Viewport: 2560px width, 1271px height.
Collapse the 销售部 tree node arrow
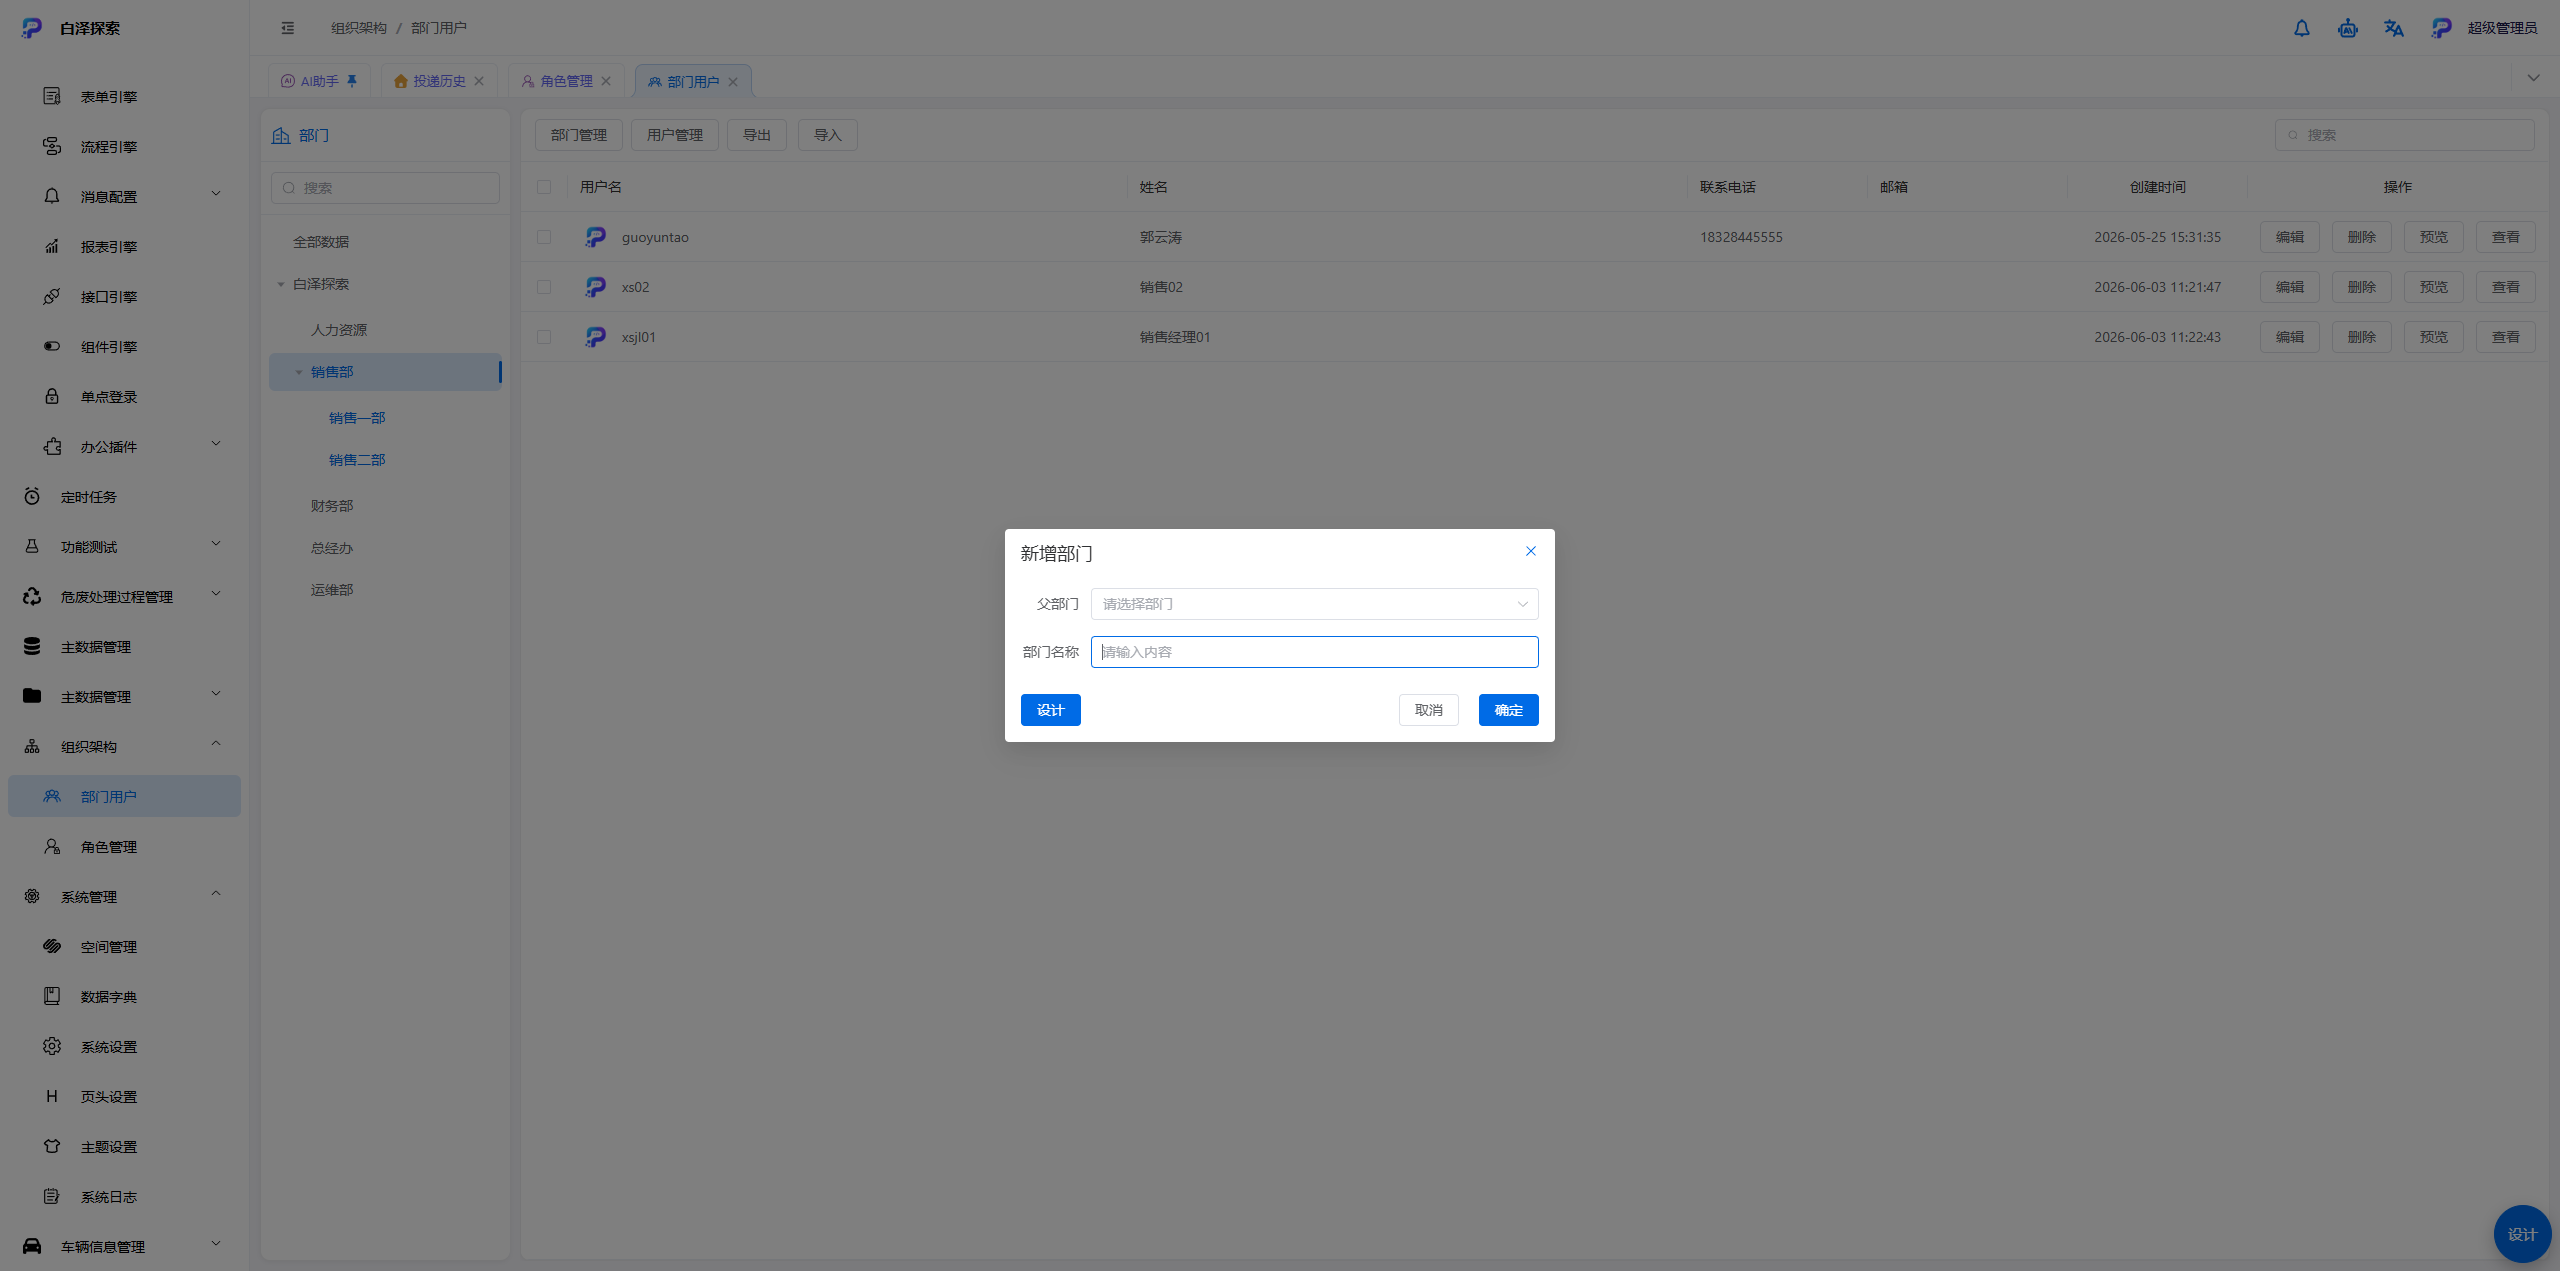point(298,372)
